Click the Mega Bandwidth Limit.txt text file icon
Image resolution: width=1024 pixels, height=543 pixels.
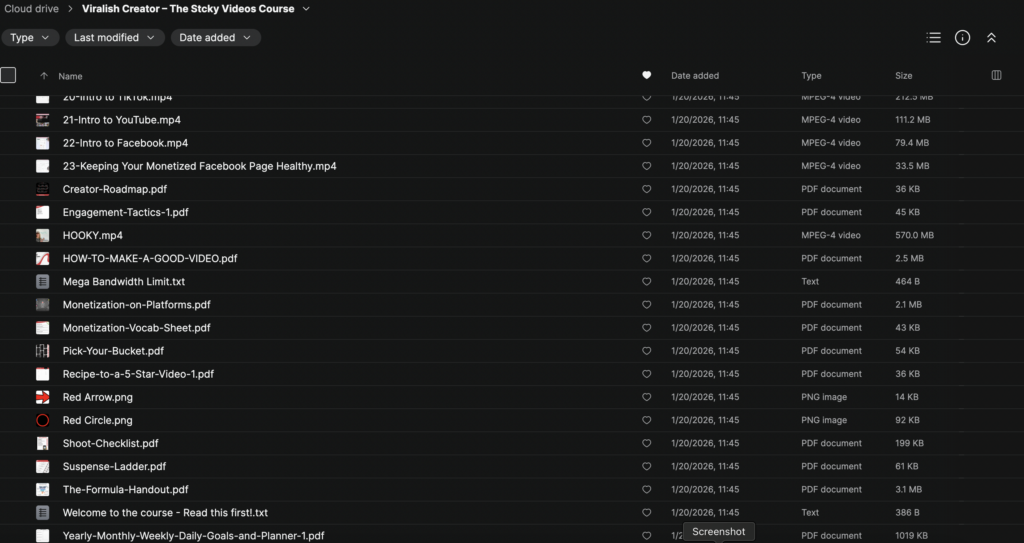pos(43,282)
